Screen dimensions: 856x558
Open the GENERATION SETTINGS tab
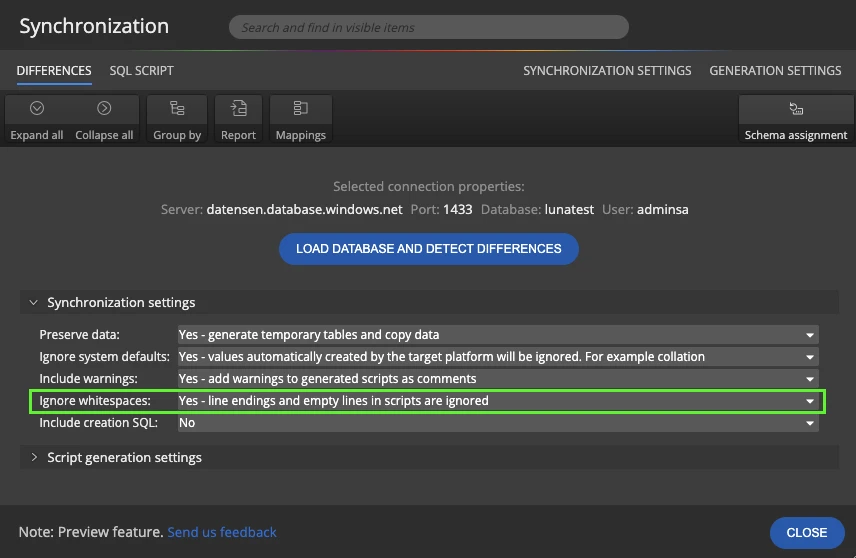pyautogui.click(x=775, y=71)
